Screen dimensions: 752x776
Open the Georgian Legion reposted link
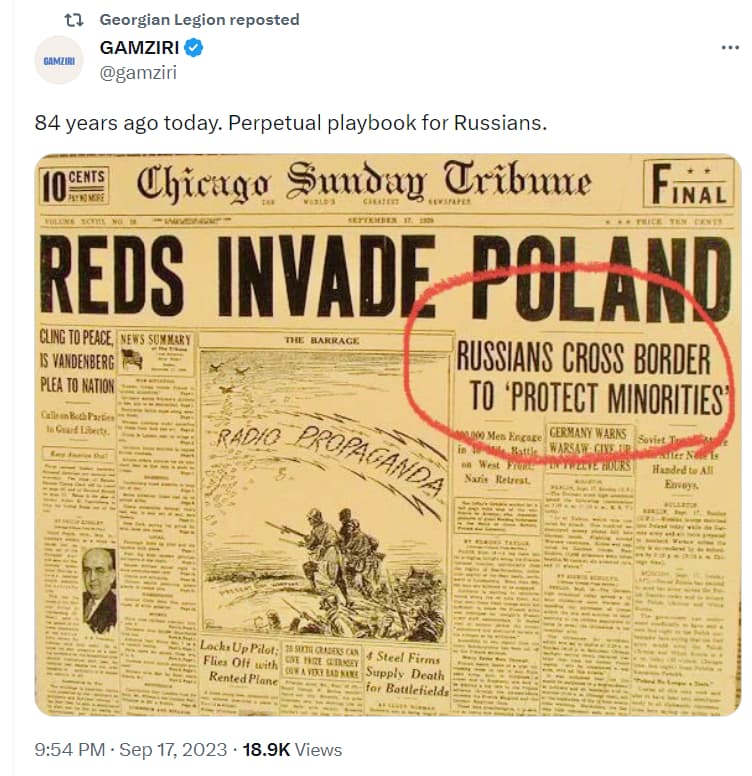(x=199, y=20)
